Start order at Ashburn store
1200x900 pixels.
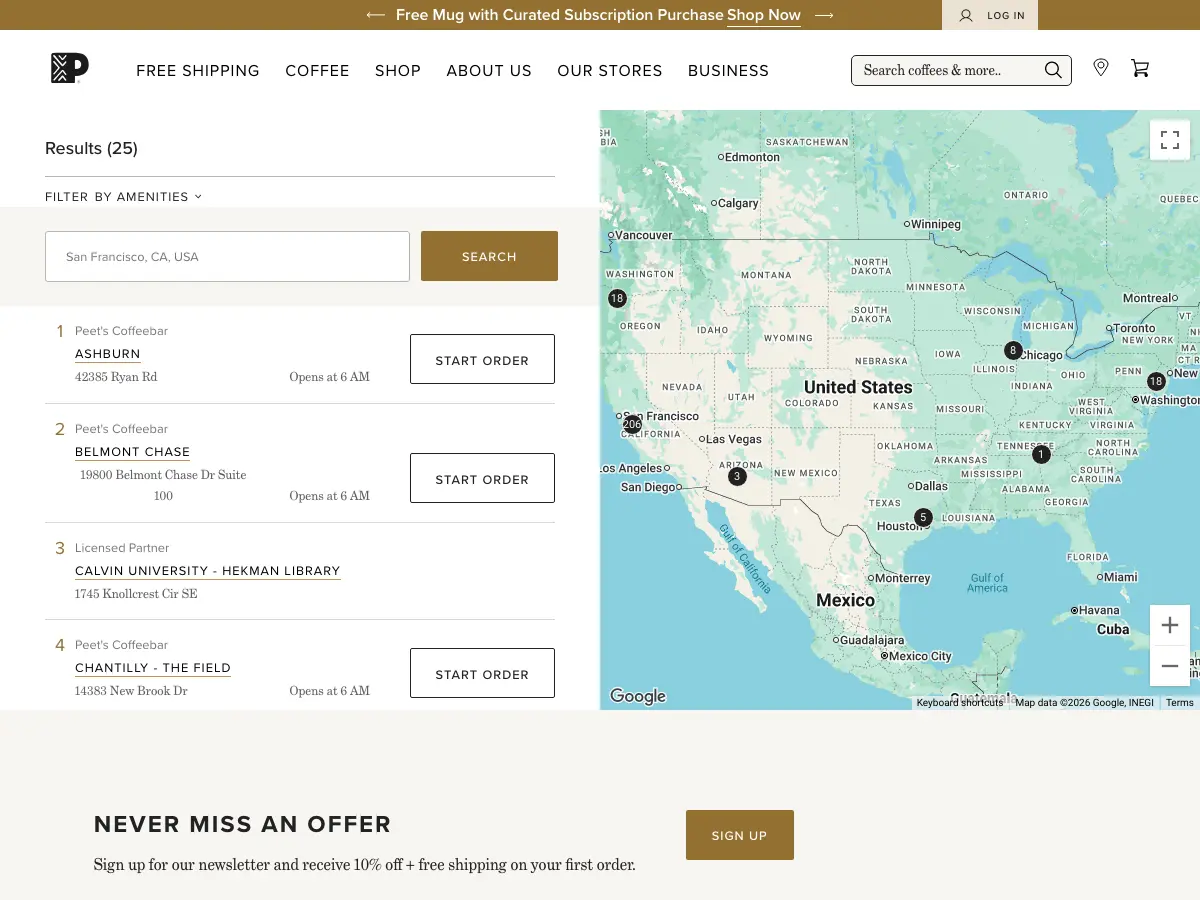pyautogui.click(x=482, y=359)
